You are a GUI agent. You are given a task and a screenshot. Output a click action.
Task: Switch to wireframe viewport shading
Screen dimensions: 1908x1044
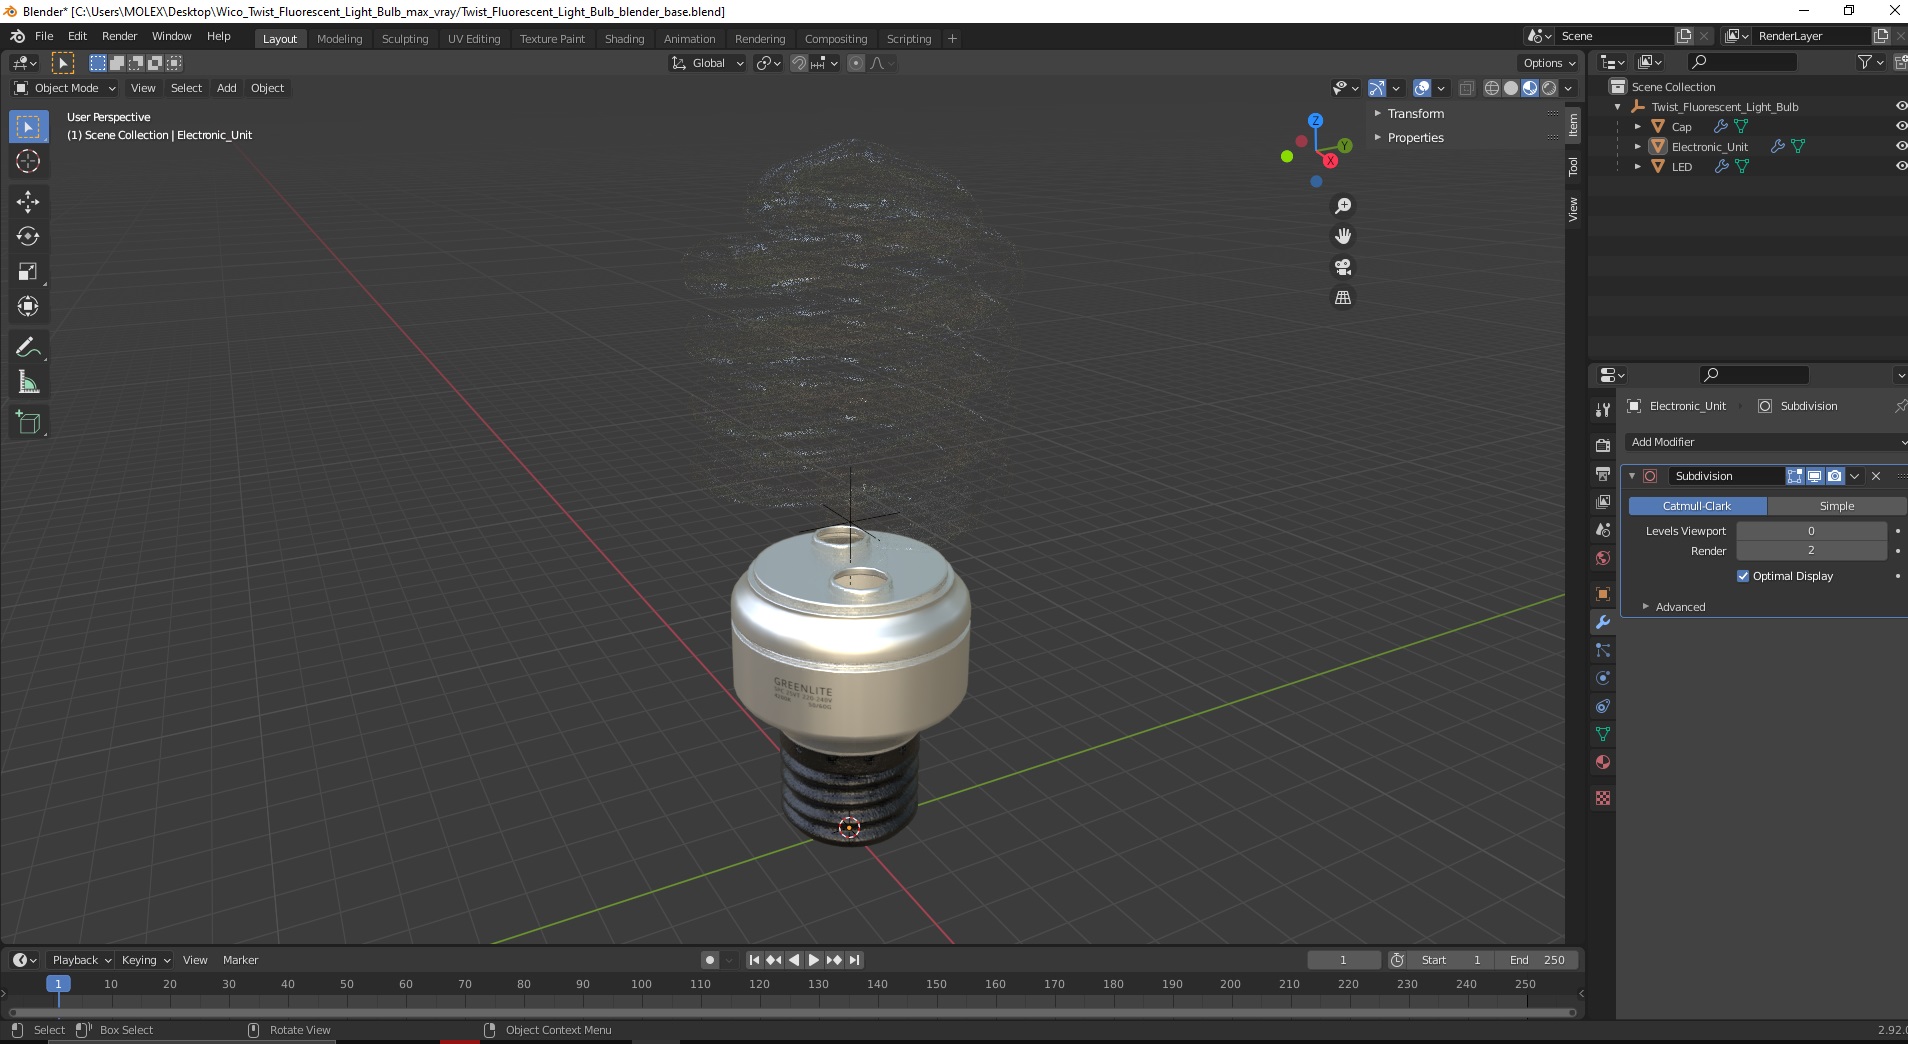(1492, 88)
